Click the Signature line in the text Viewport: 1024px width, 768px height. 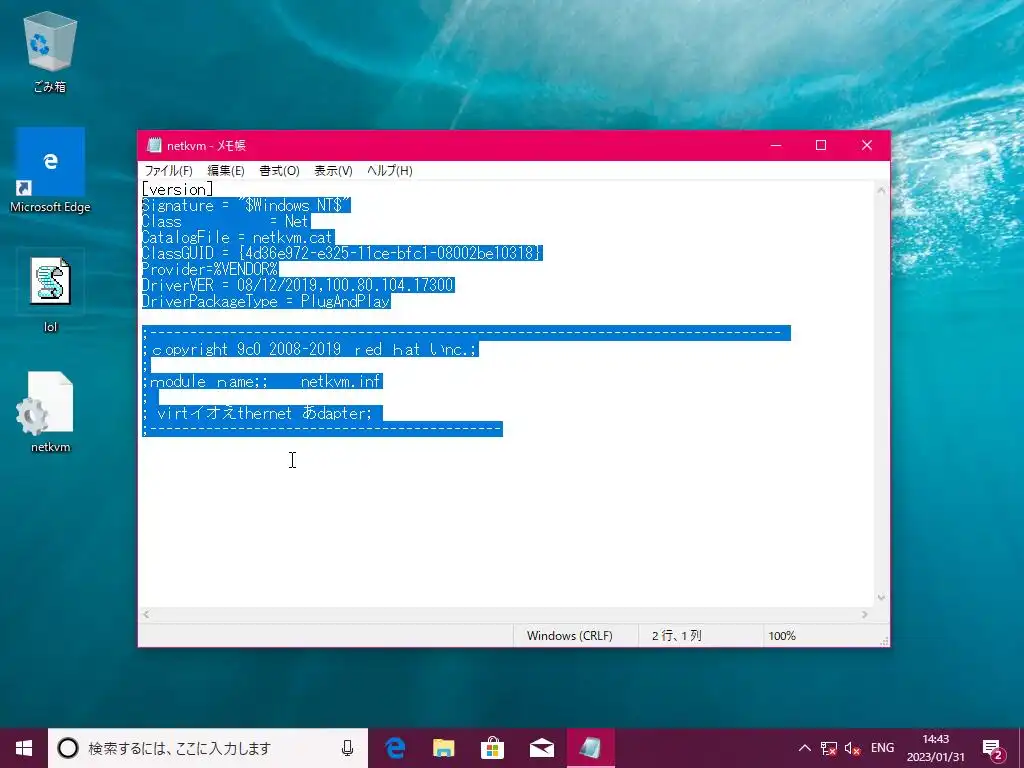(x=246, y=205)
